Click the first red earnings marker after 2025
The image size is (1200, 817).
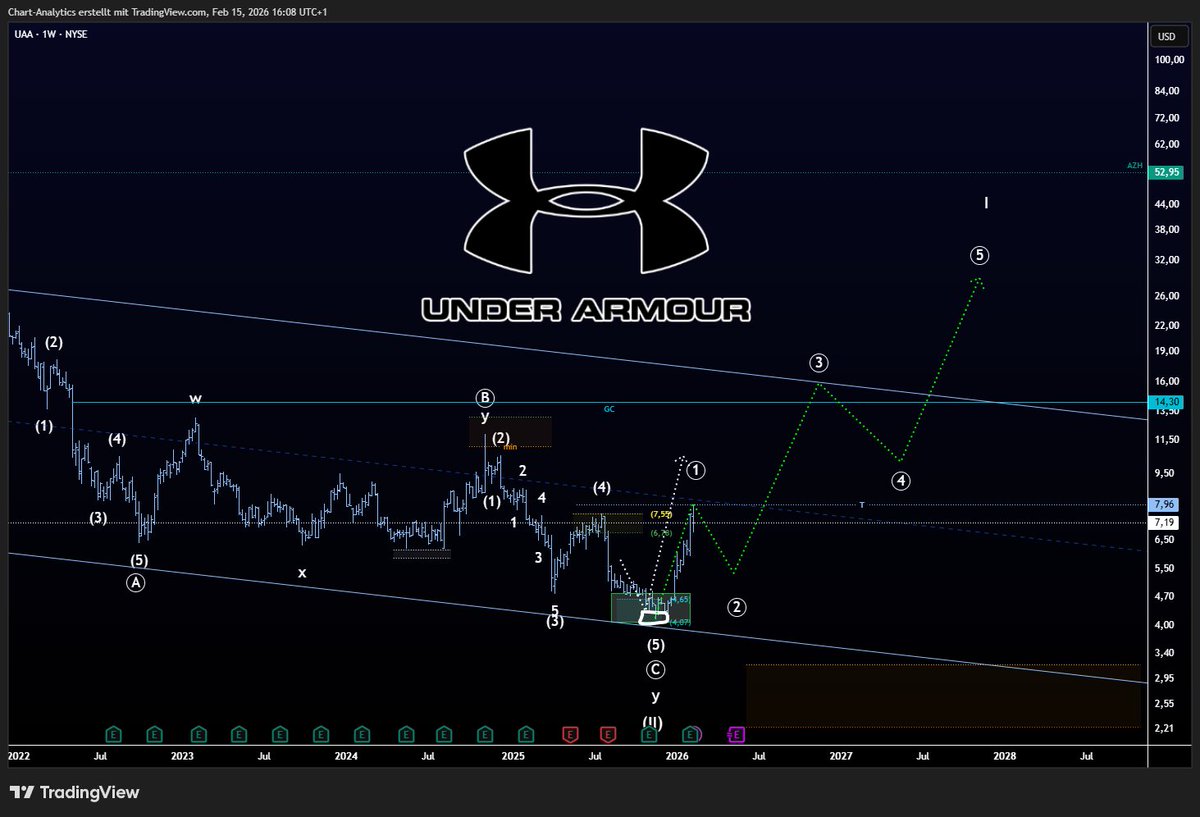(x=570, y=734)
